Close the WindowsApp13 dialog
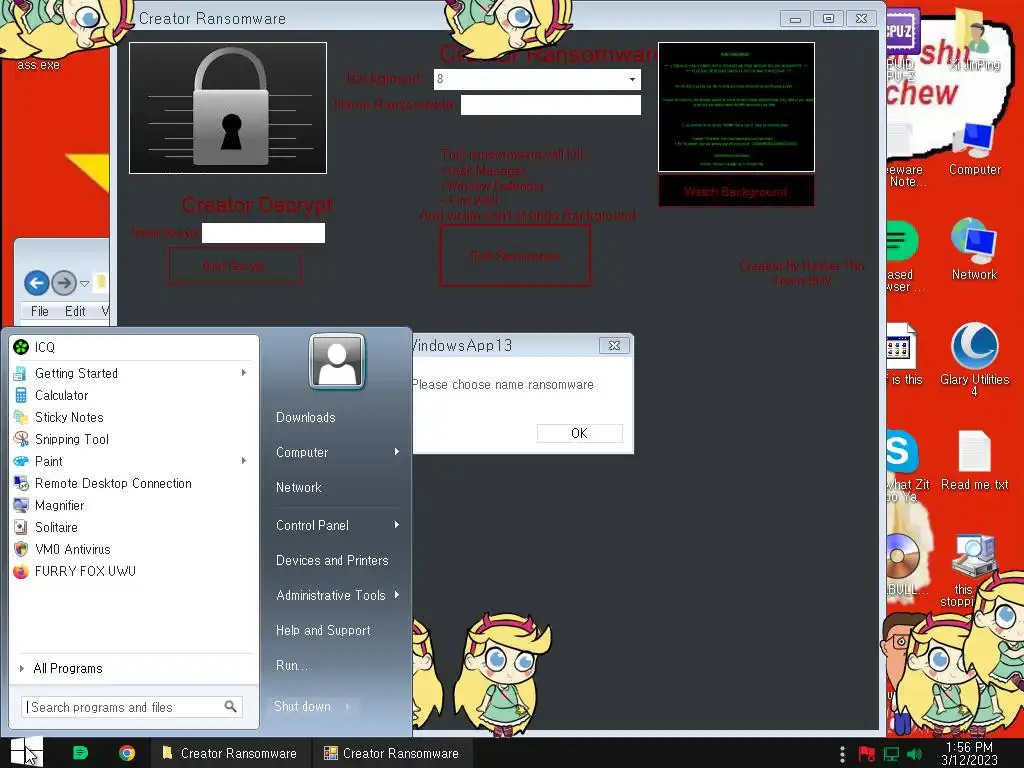This screenshot has height=768, width=1024. [x=614, y=345]
